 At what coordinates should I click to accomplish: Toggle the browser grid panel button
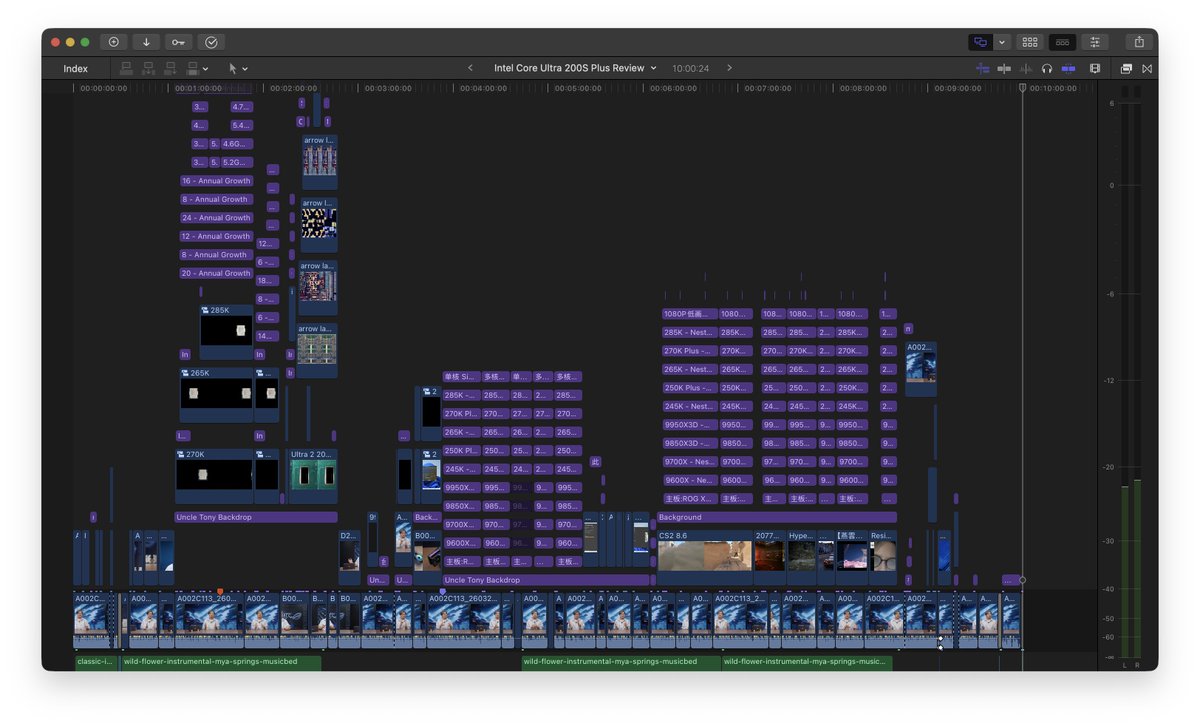click(x=1029, y=42)
